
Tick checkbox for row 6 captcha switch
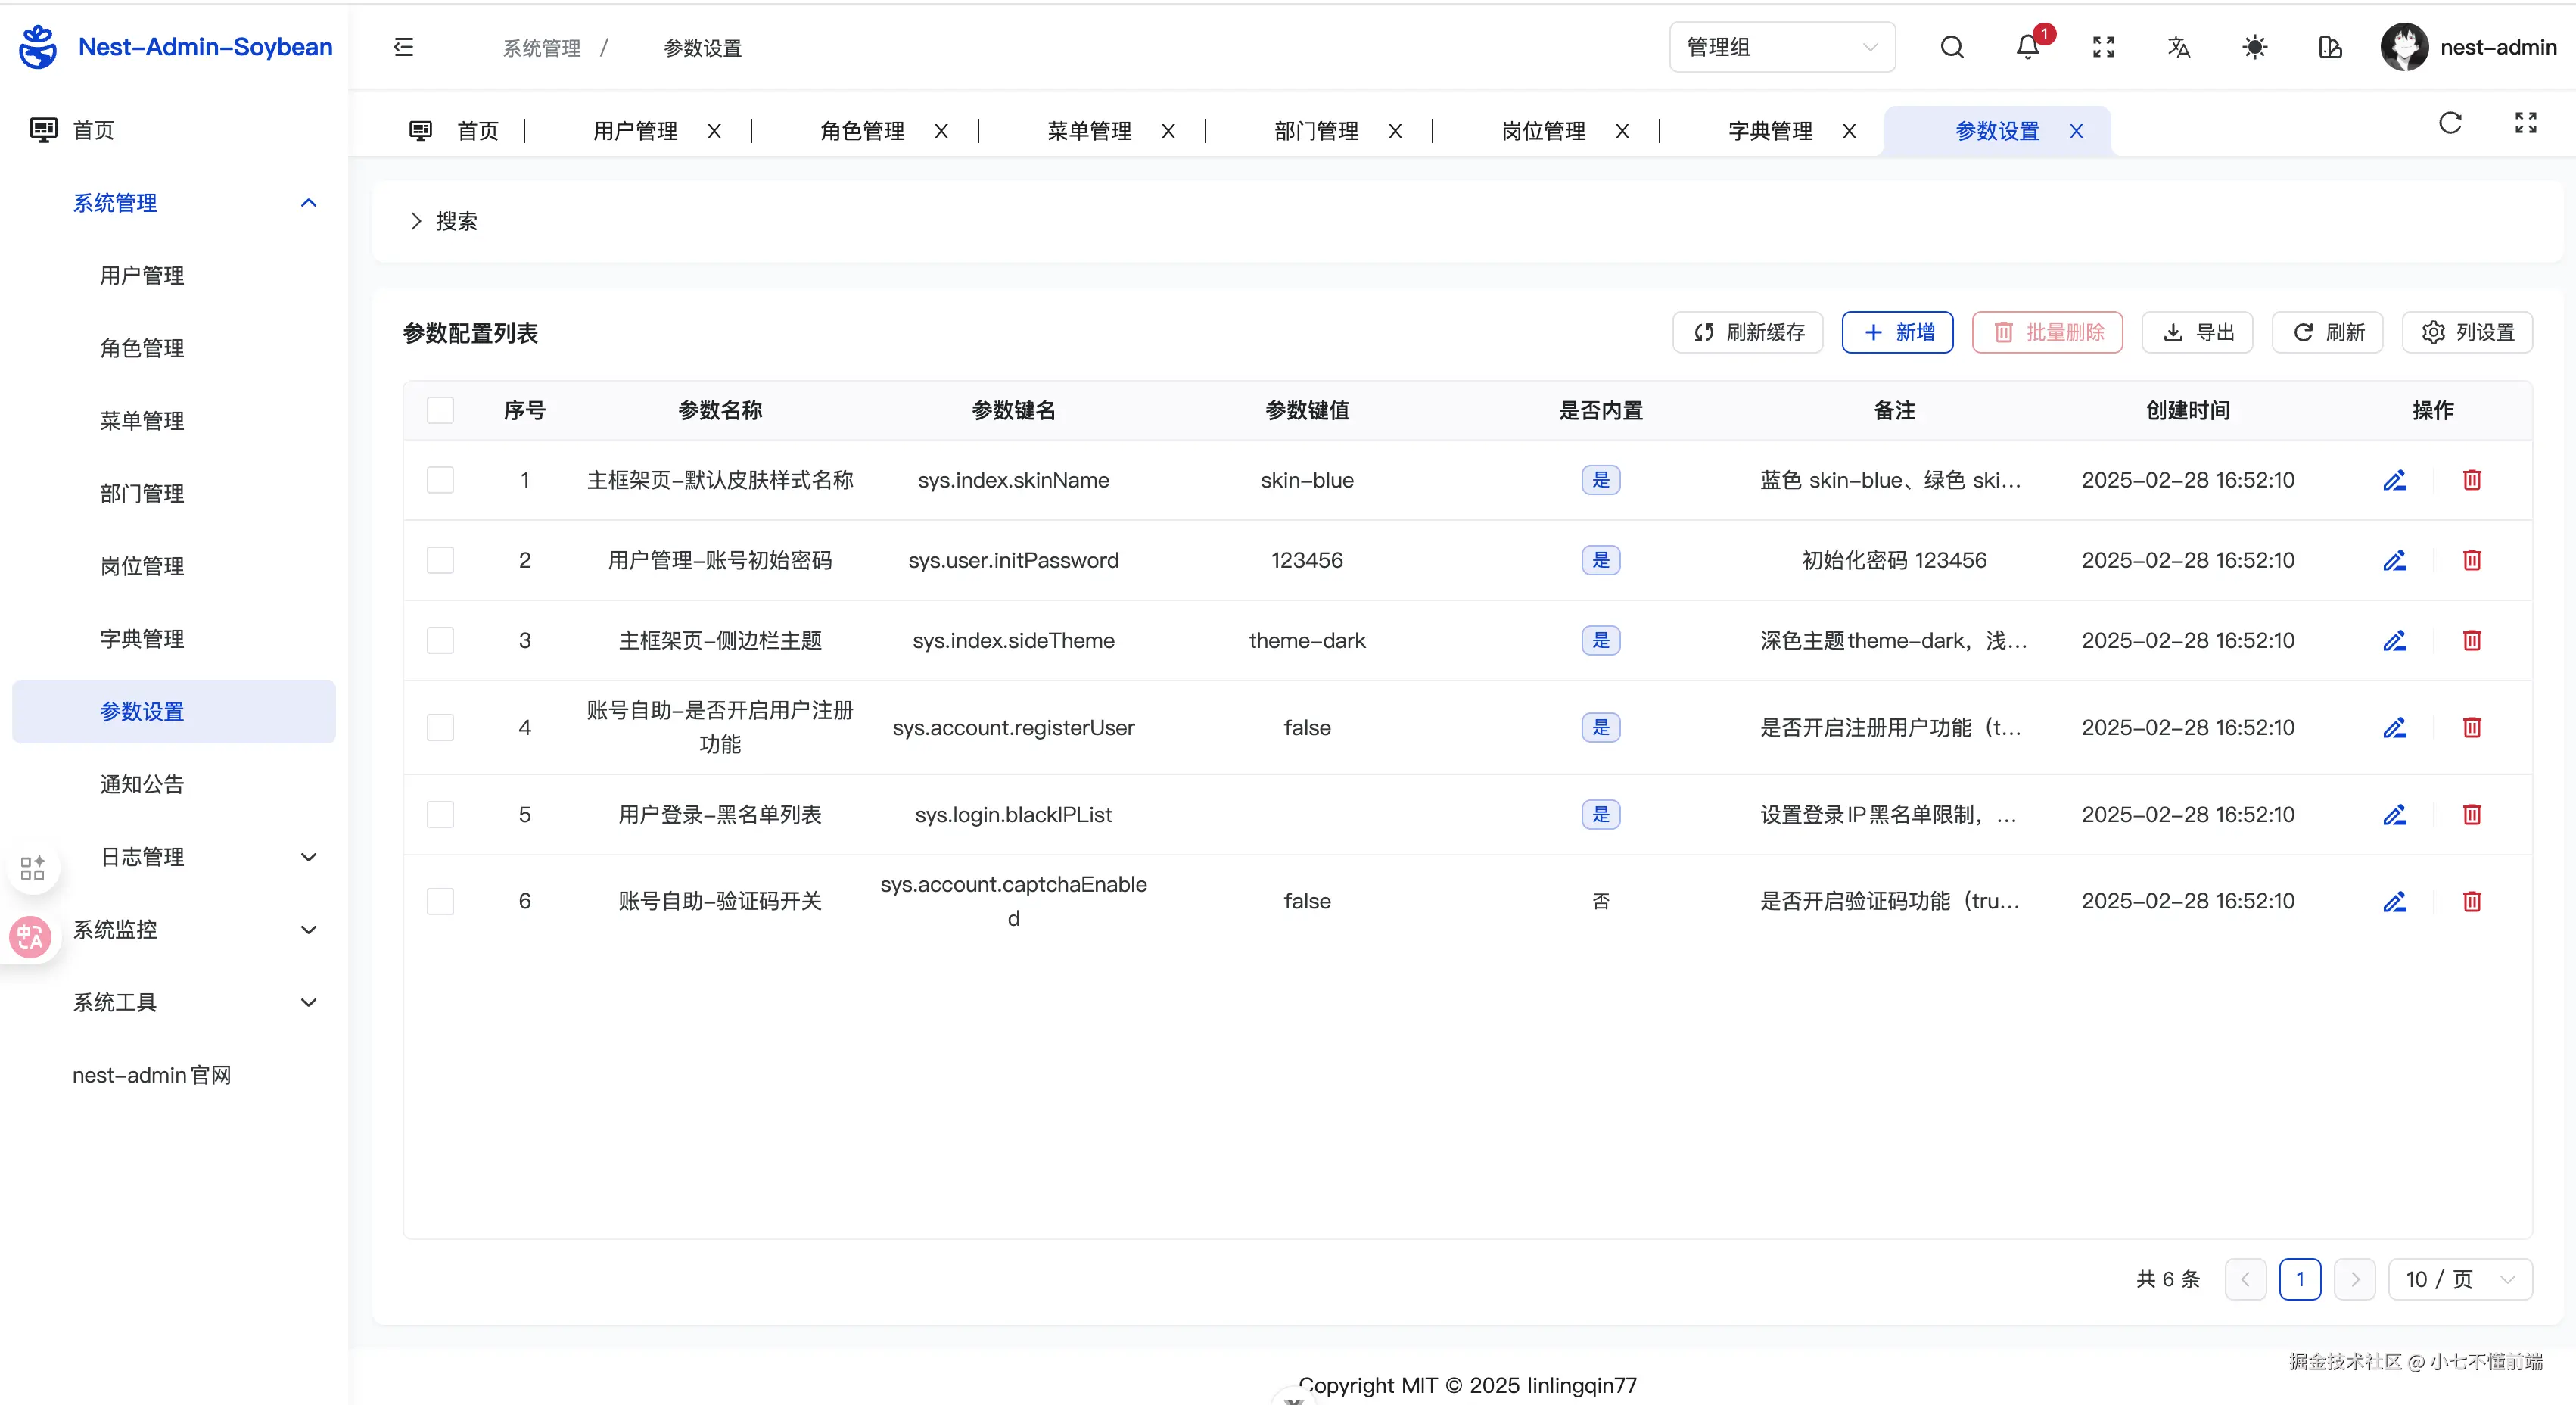coord(440,901)
